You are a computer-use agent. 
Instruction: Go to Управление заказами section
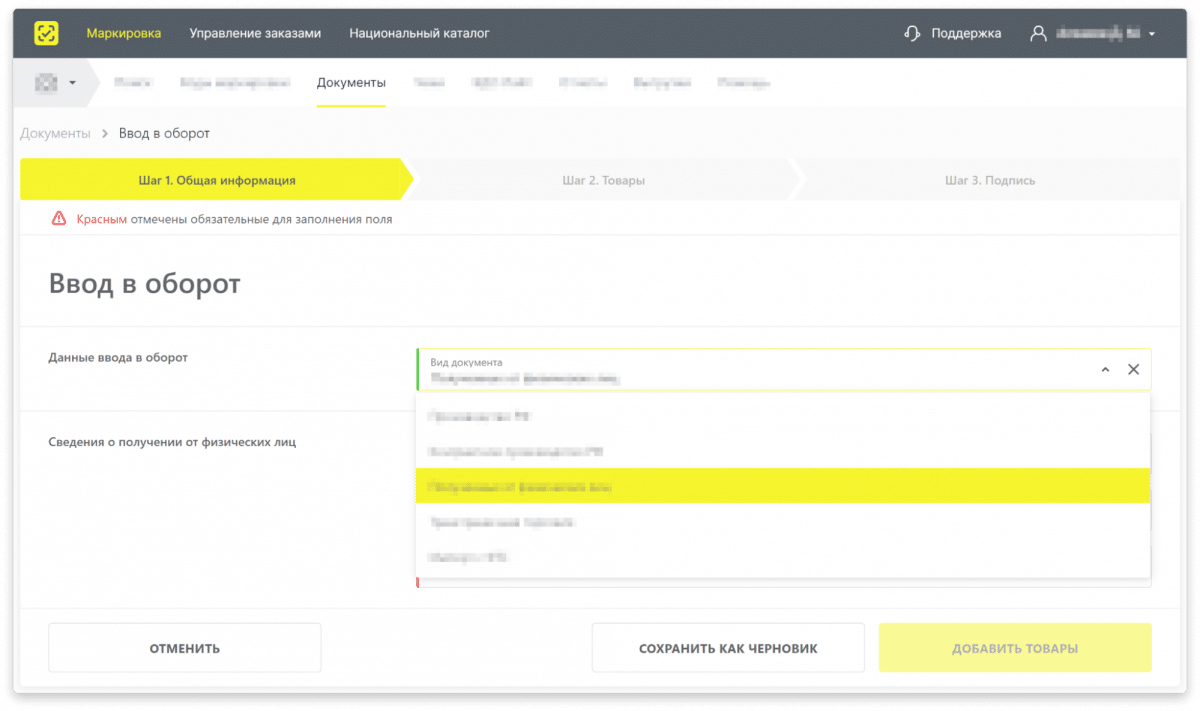click(255, 33)
